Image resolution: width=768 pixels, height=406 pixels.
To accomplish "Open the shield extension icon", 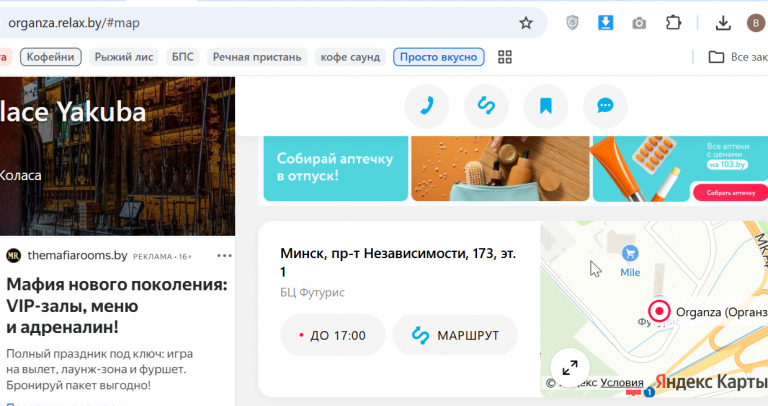I will point(572,23).
